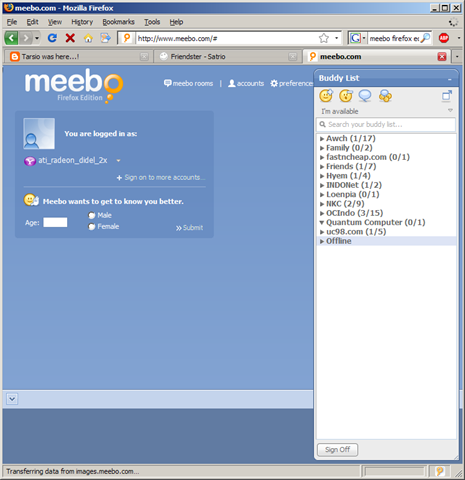Expand the INDONet (1/2) group

(x=322, y=185)
